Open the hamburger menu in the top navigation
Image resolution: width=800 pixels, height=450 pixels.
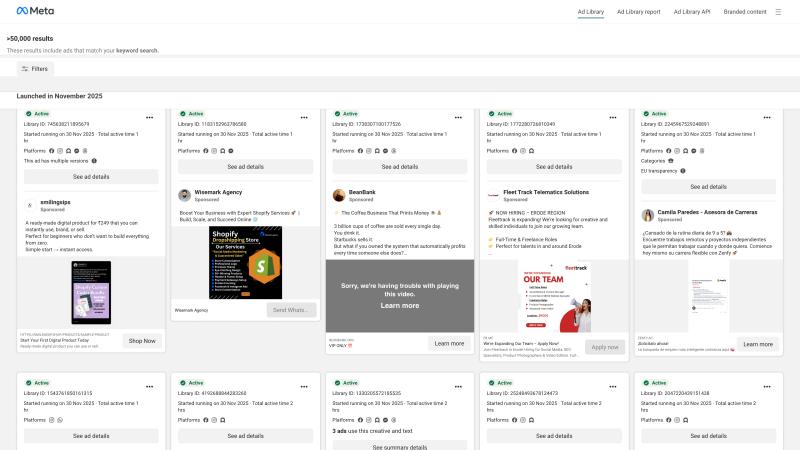[778, 12]
